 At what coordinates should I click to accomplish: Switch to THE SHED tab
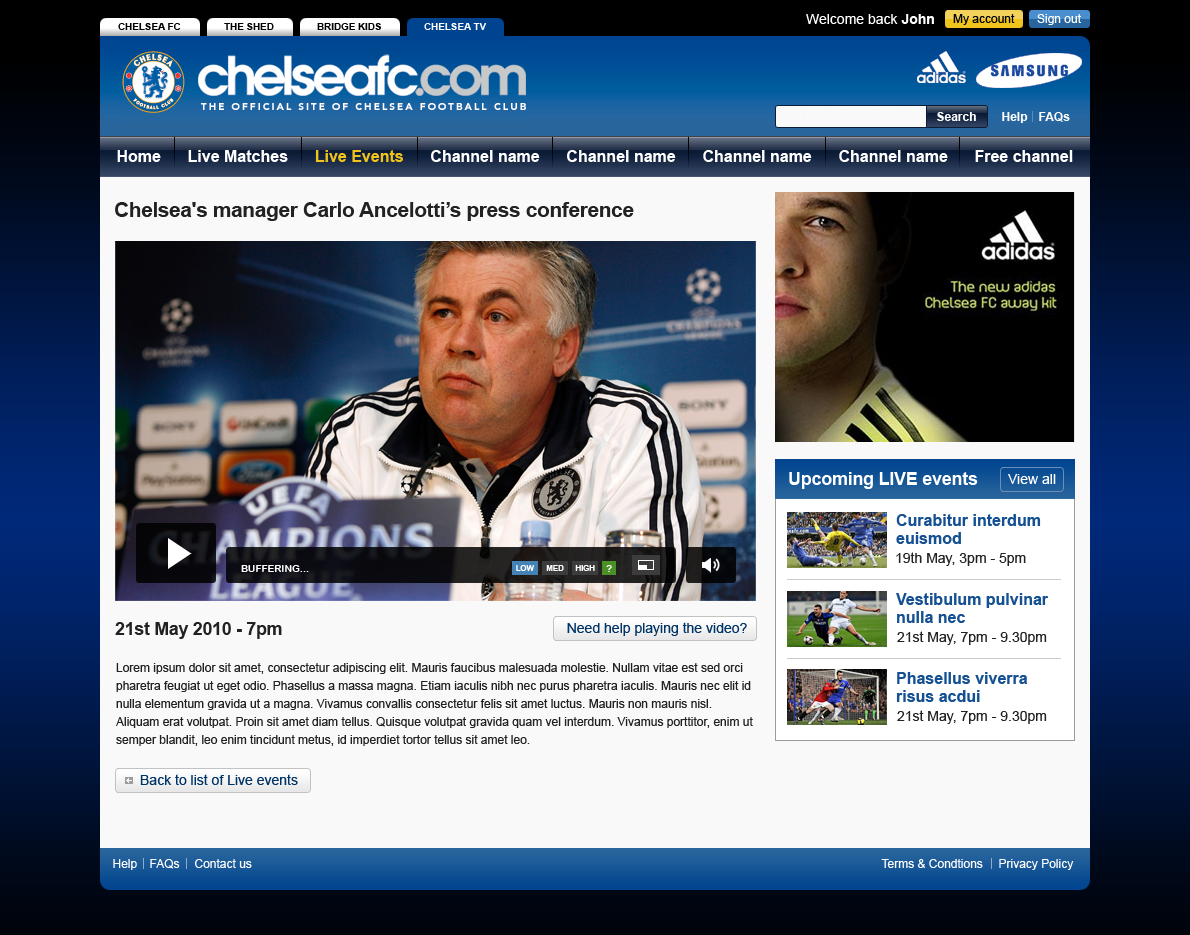(x=249, y=27)
